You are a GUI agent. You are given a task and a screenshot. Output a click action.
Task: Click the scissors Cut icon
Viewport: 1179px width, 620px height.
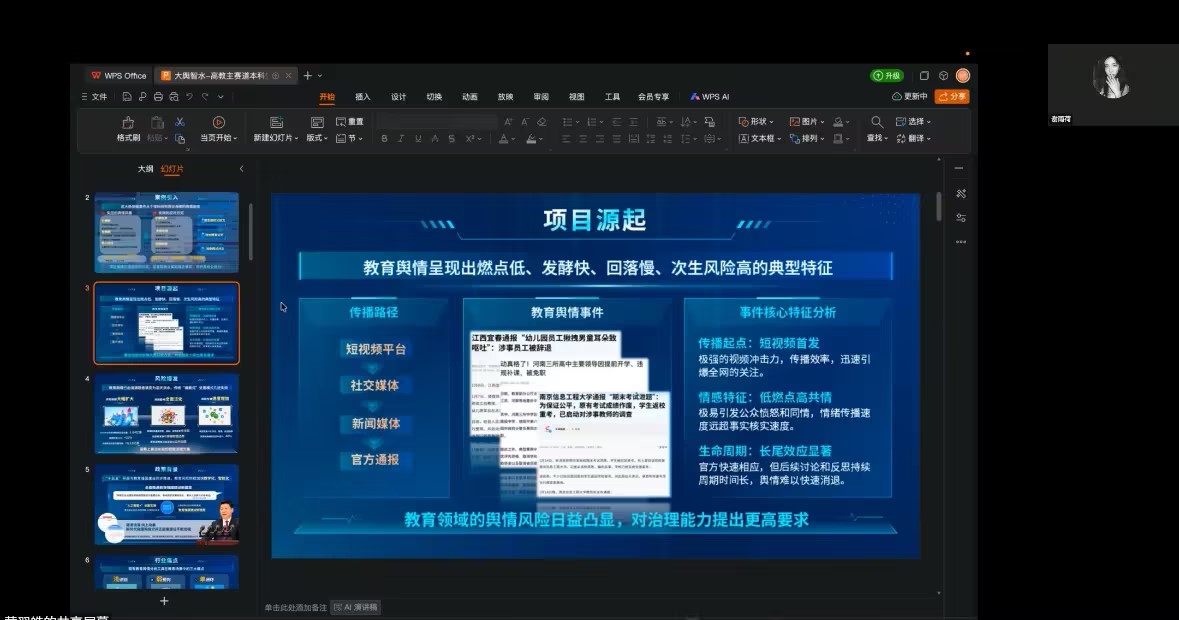coord(180,122)
